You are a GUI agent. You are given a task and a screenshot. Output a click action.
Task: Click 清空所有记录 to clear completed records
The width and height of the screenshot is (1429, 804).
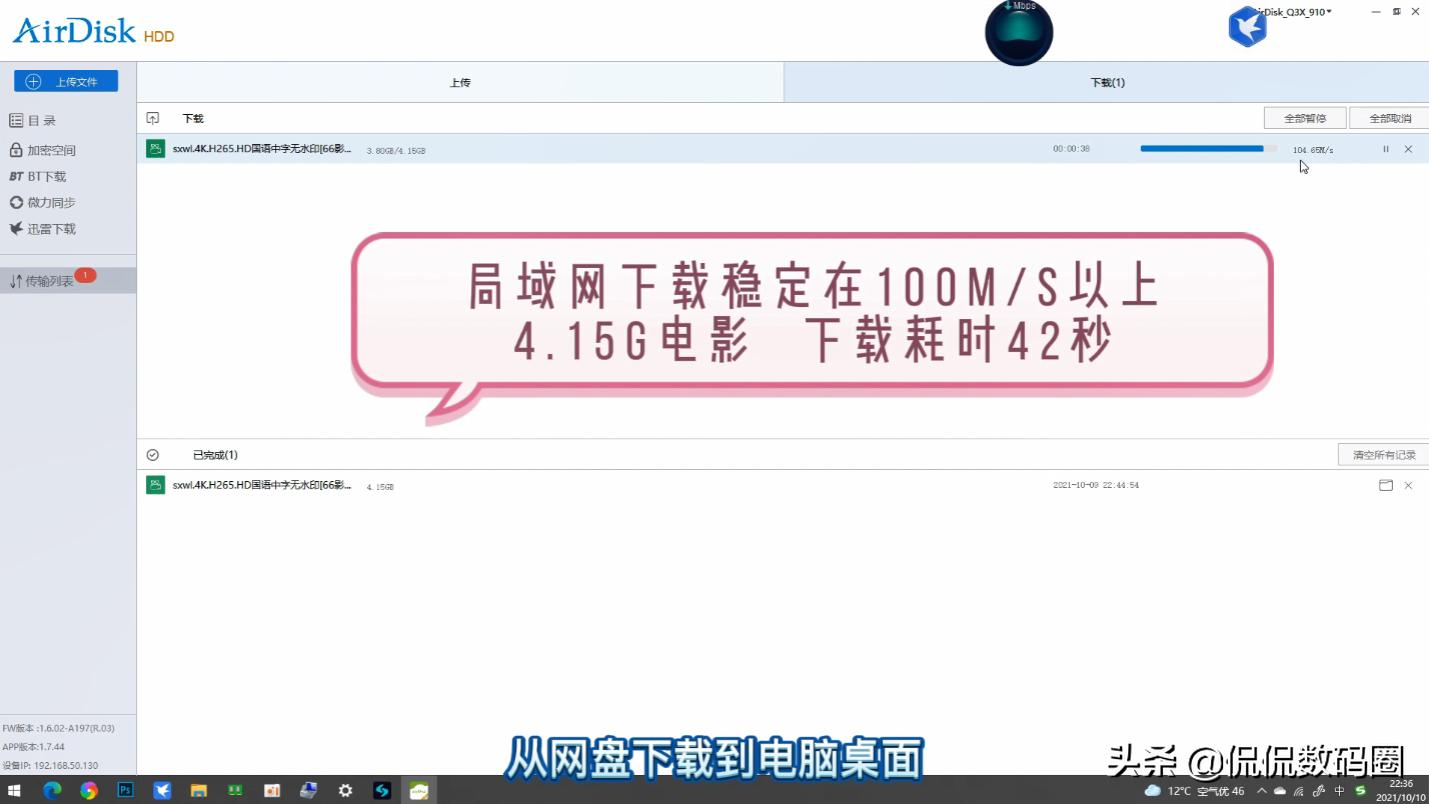pos(1382,454)
